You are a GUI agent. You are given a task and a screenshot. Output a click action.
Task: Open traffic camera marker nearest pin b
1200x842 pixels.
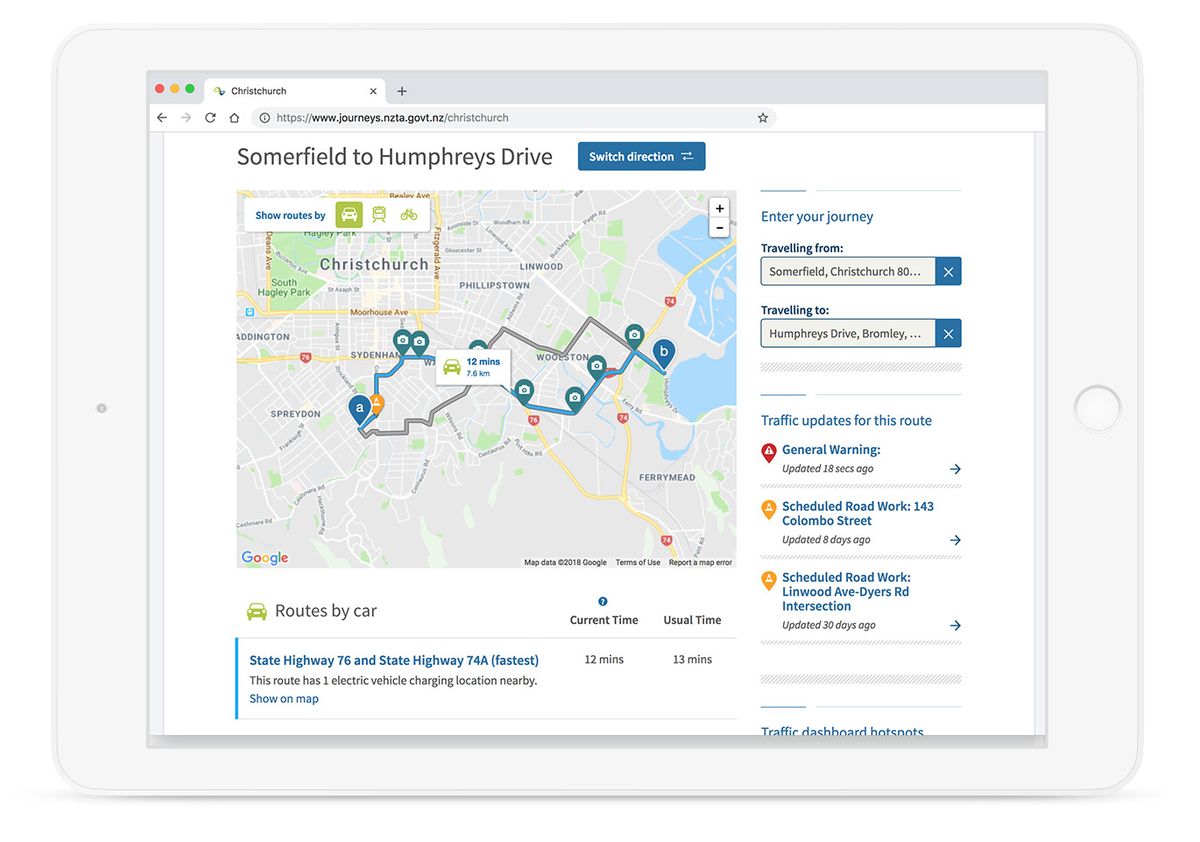tap(634, 336)
